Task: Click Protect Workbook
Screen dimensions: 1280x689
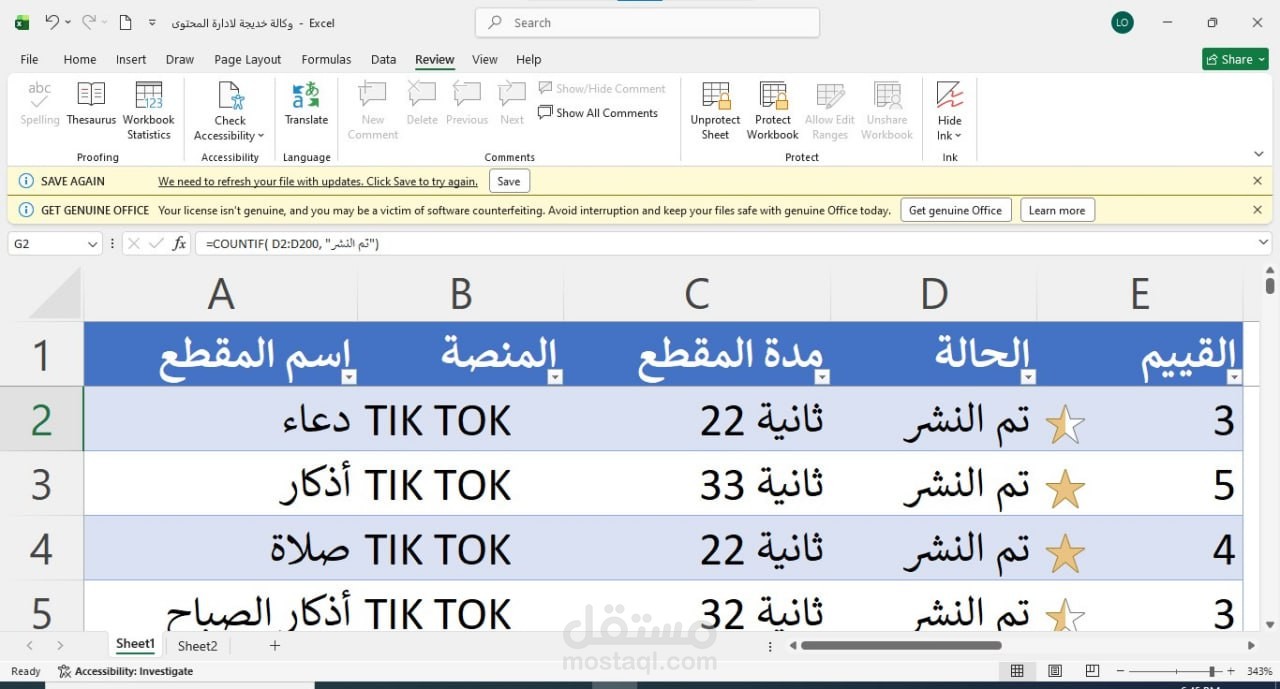Action: click(x=773, y=110)
